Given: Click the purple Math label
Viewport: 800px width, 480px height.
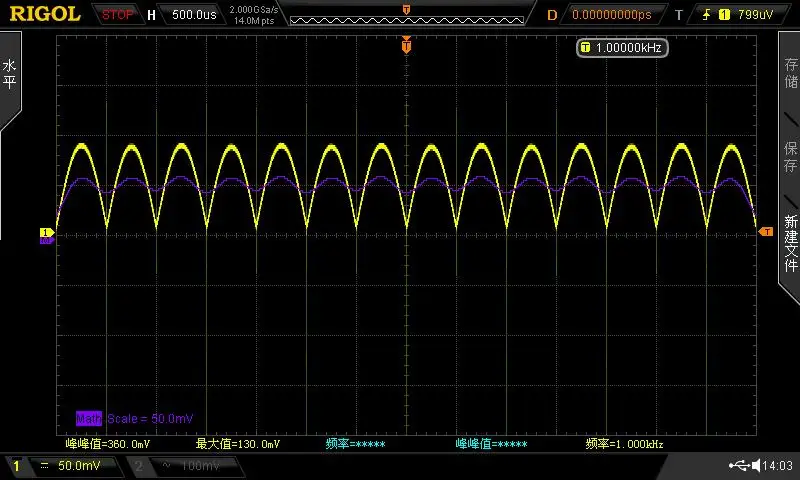Looking at the screenshot, I should (x=89, y=419).
